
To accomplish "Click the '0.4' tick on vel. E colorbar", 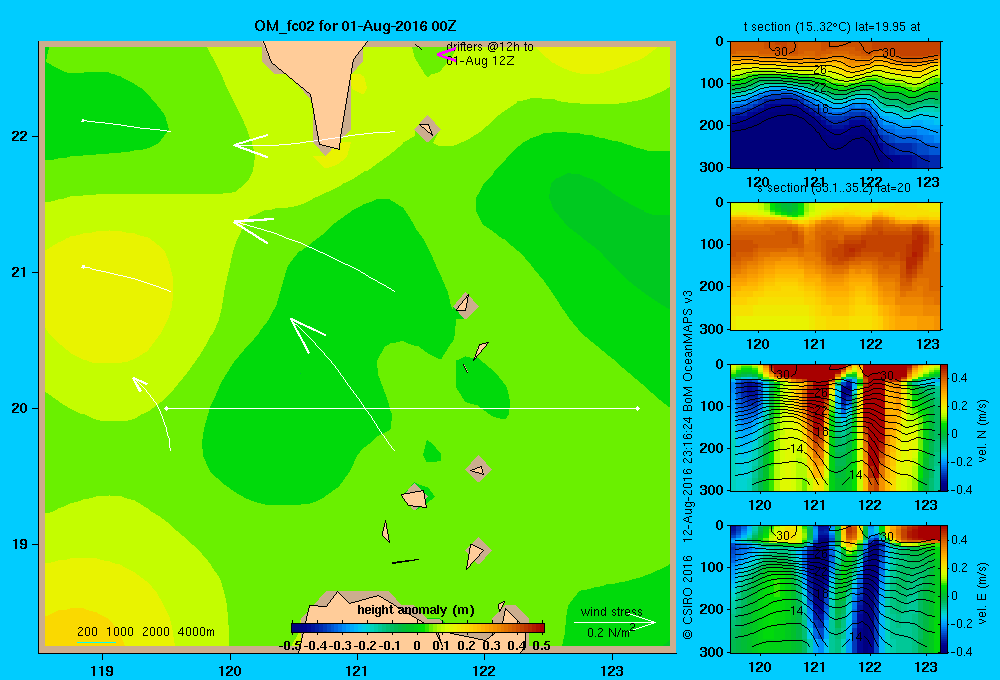I will (x=959, y=540).
